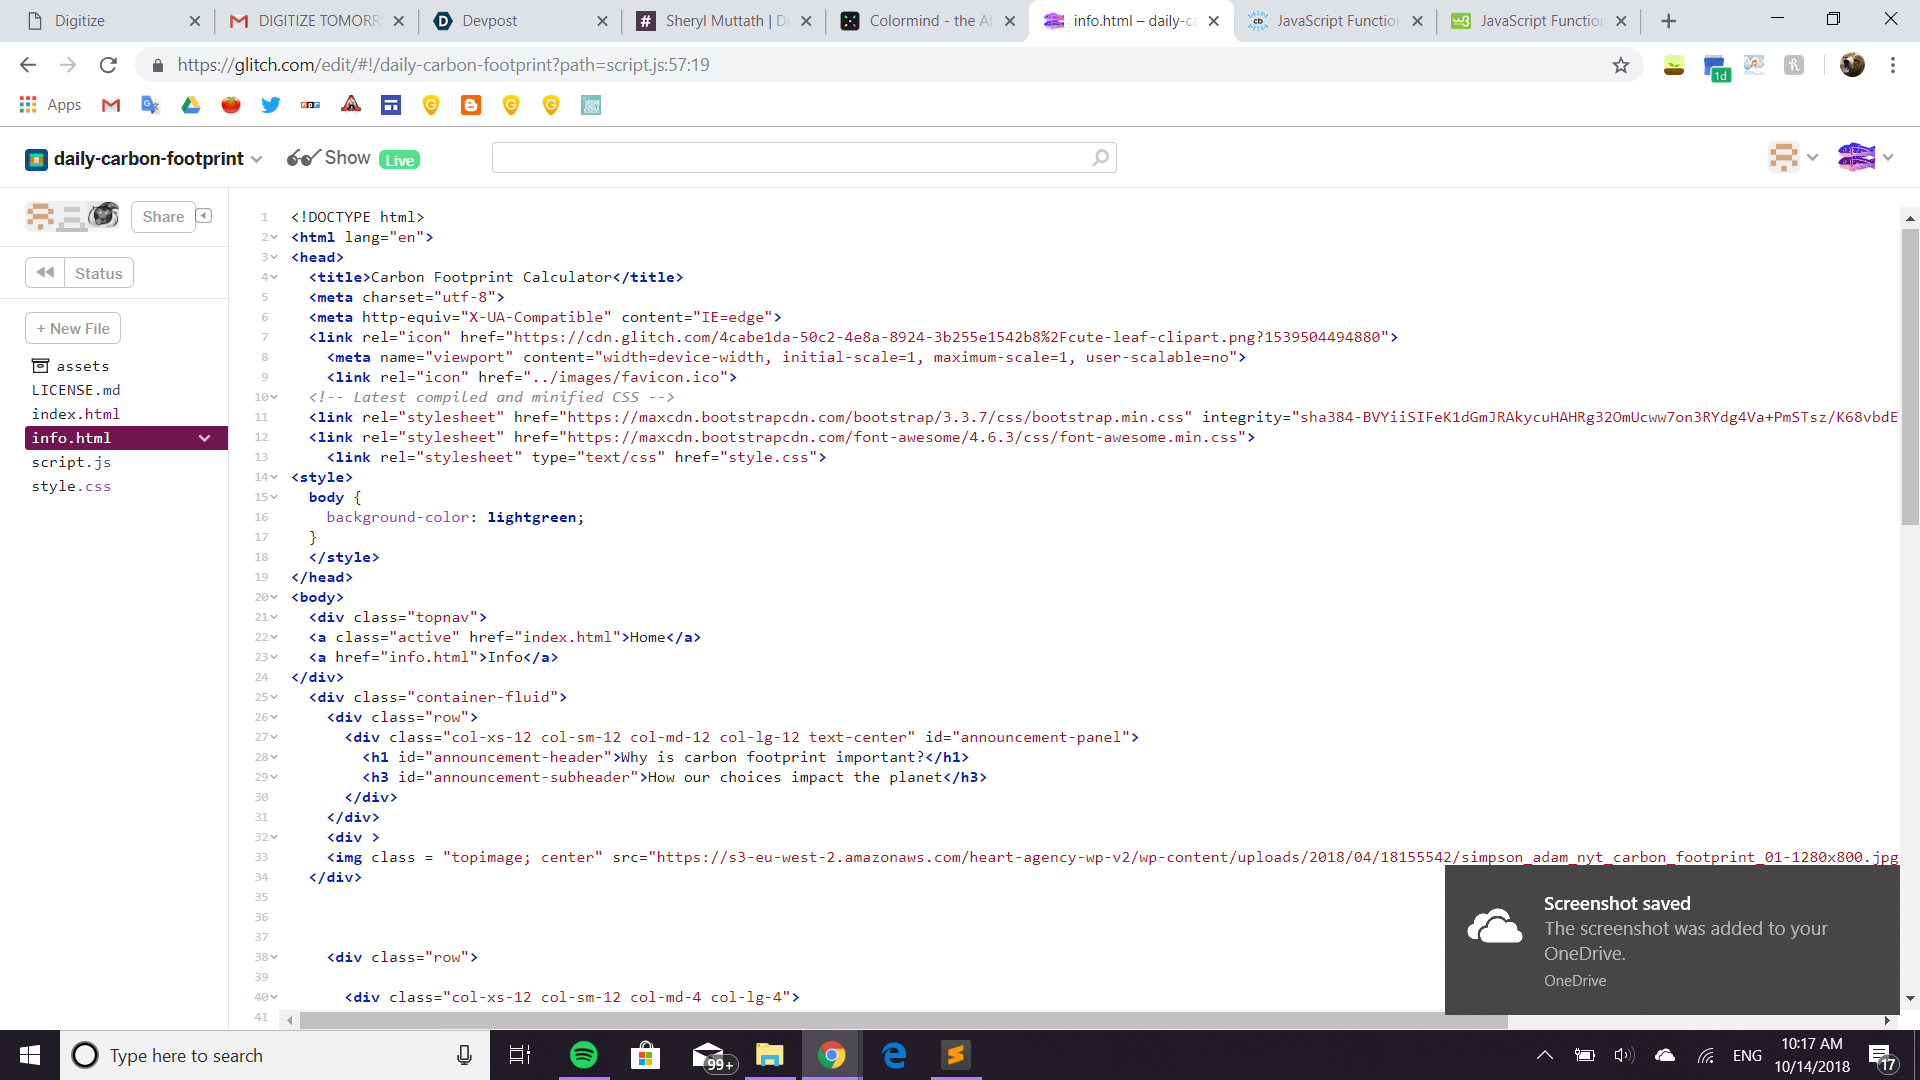The width and height of the screenshot is (1920, 1080).
Task: Switch to the Devpost browser tab
Action: coord(490,20)
